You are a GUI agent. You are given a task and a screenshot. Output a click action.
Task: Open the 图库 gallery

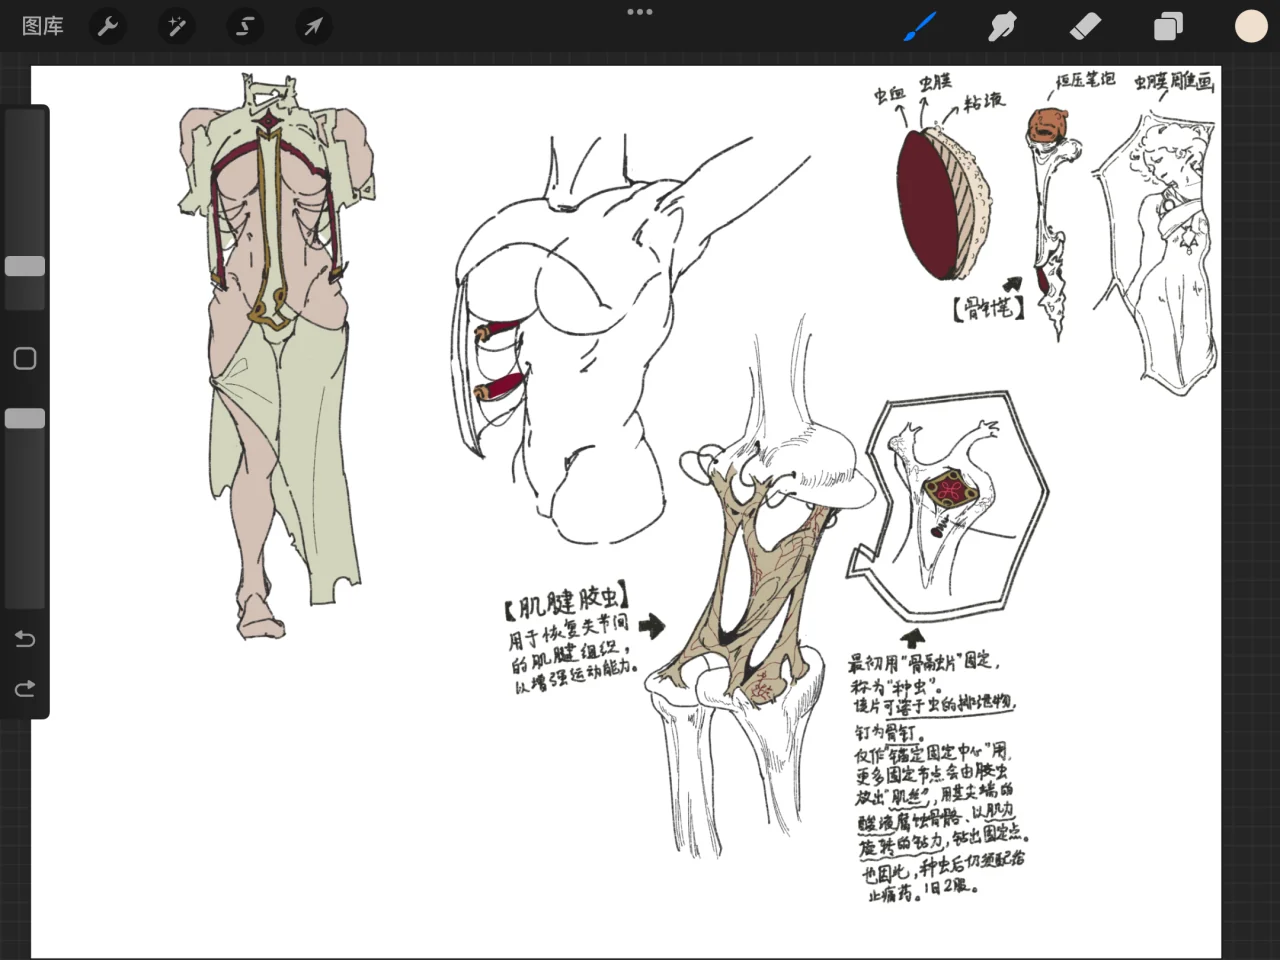43,26
